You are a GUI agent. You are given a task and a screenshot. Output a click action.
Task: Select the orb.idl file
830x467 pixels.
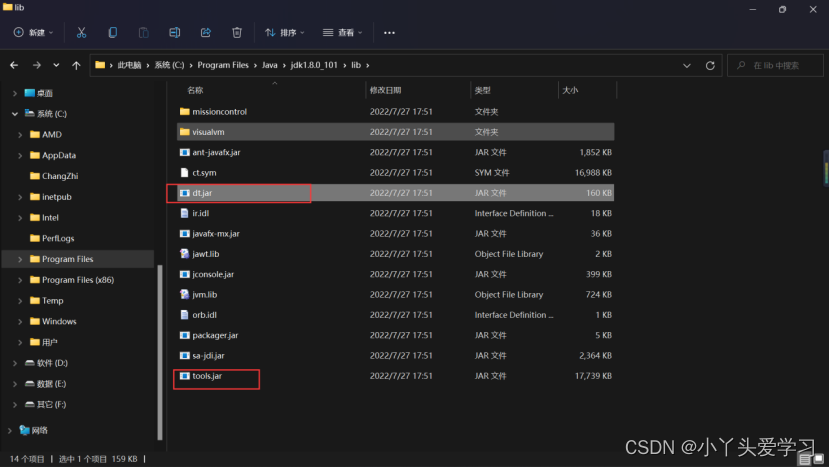click(395, 315)
